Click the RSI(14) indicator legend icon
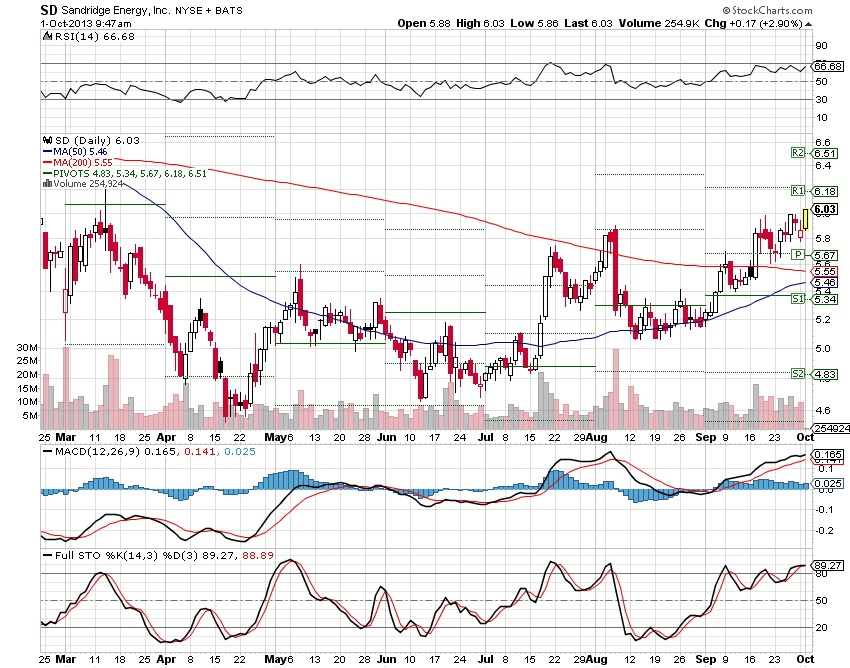850x668 pixels. [48, 36]
